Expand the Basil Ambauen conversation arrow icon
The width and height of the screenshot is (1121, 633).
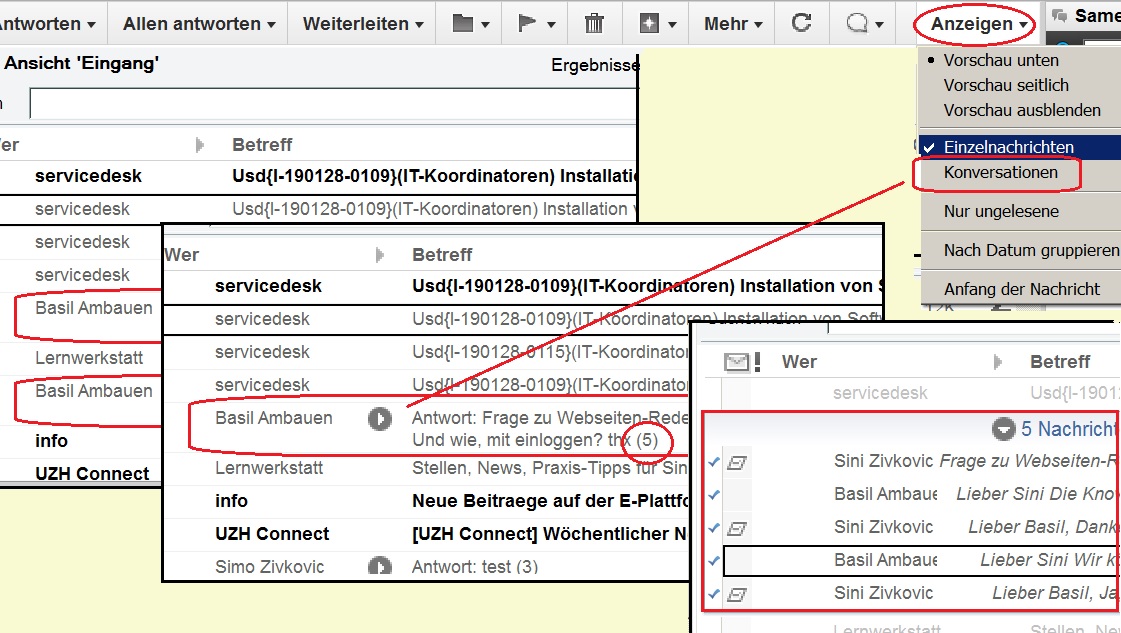379,418
